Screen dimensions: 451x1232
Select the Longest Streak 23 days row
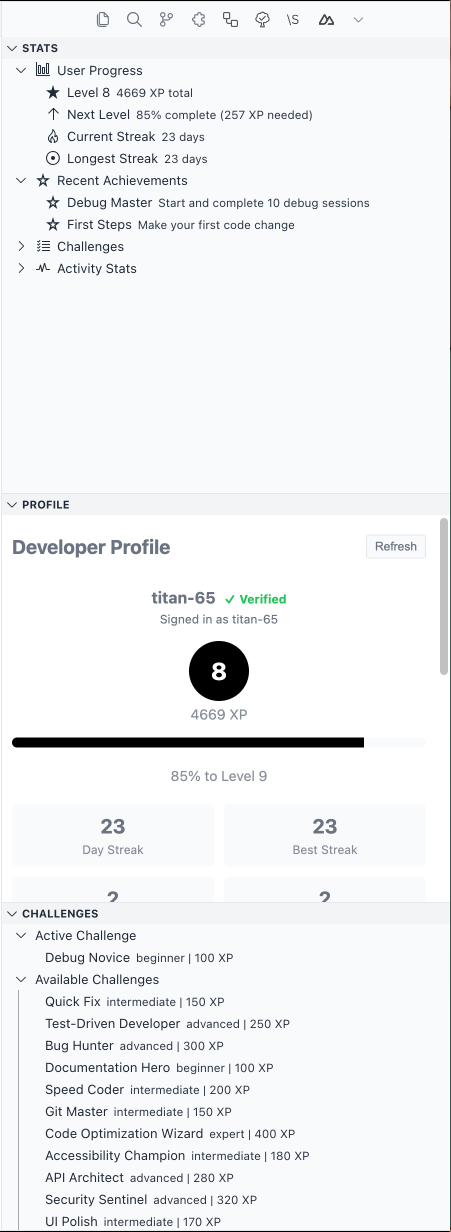(225, 158)
